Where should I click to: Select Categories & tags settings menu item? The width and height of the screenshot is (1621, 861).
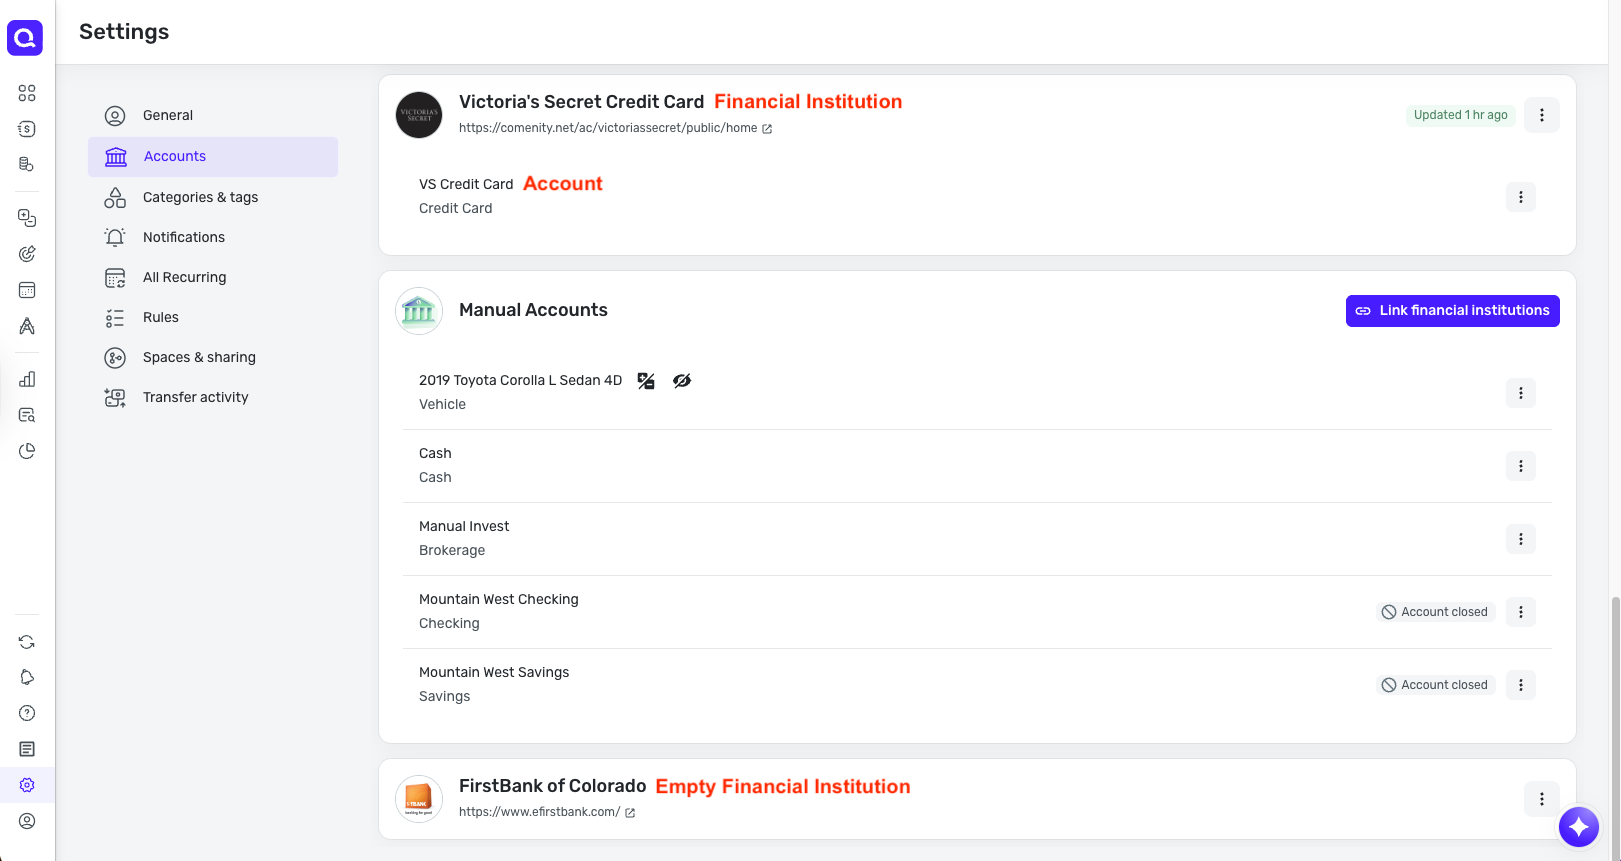(200, 197)
